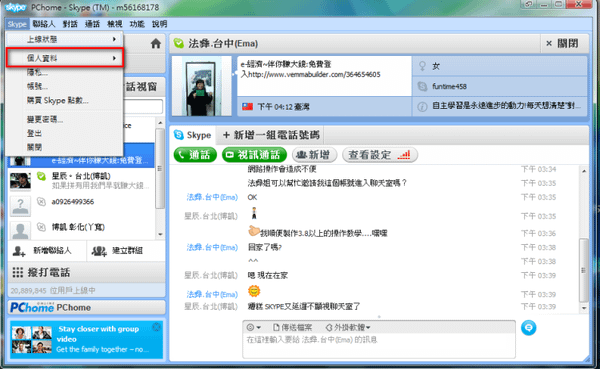The width and height of the screenshot is (600, 369).
Task: Dismiss the group video advertisement
Action: click(157, 327)
